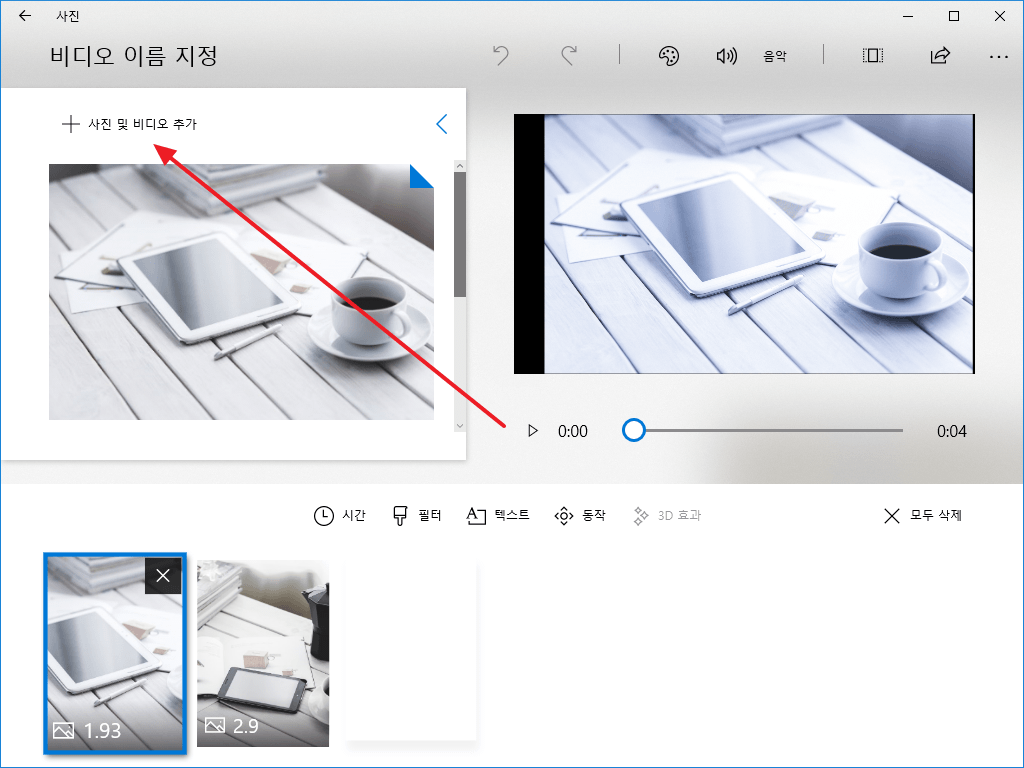Viewport: 1024px width, 768px height.
Task: Open the 텍스트 text tool
Action: point(498,515)
